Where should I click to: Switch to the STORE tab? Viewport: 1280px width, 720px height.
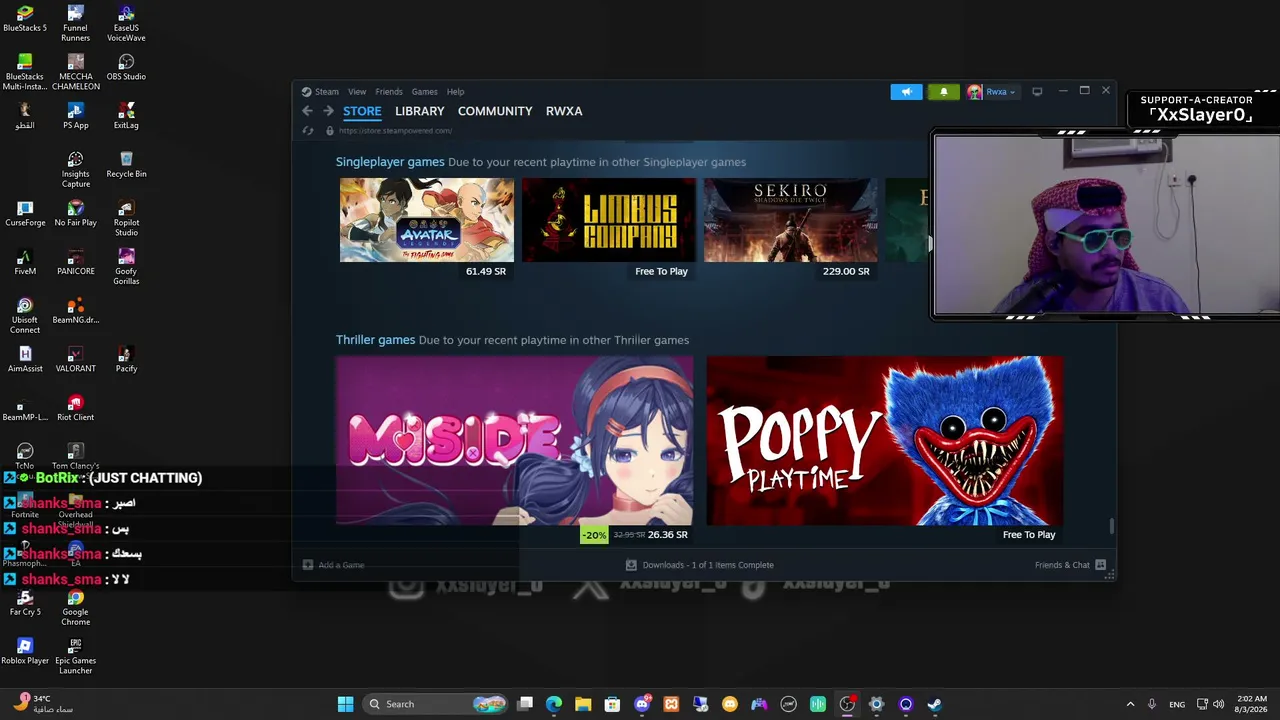click(x=362, y=111)
